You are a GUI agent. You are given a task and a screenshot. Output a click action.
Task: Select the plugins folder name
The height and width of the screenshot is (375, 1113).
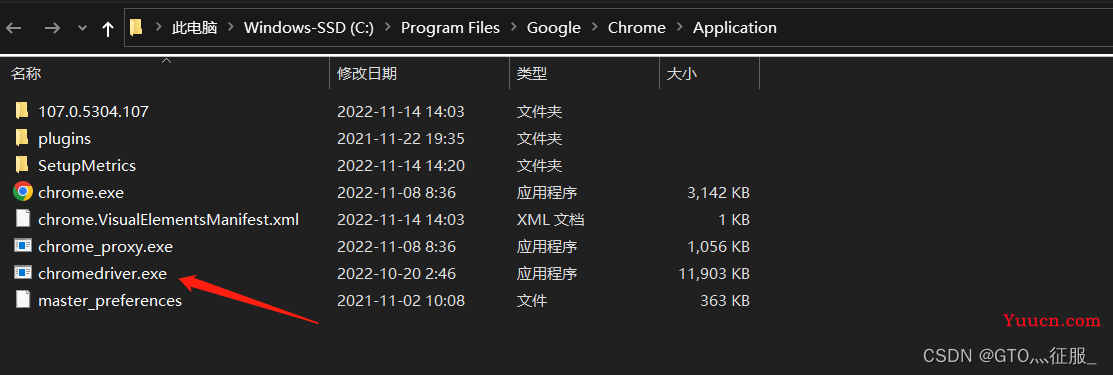(x=65, y=138)
